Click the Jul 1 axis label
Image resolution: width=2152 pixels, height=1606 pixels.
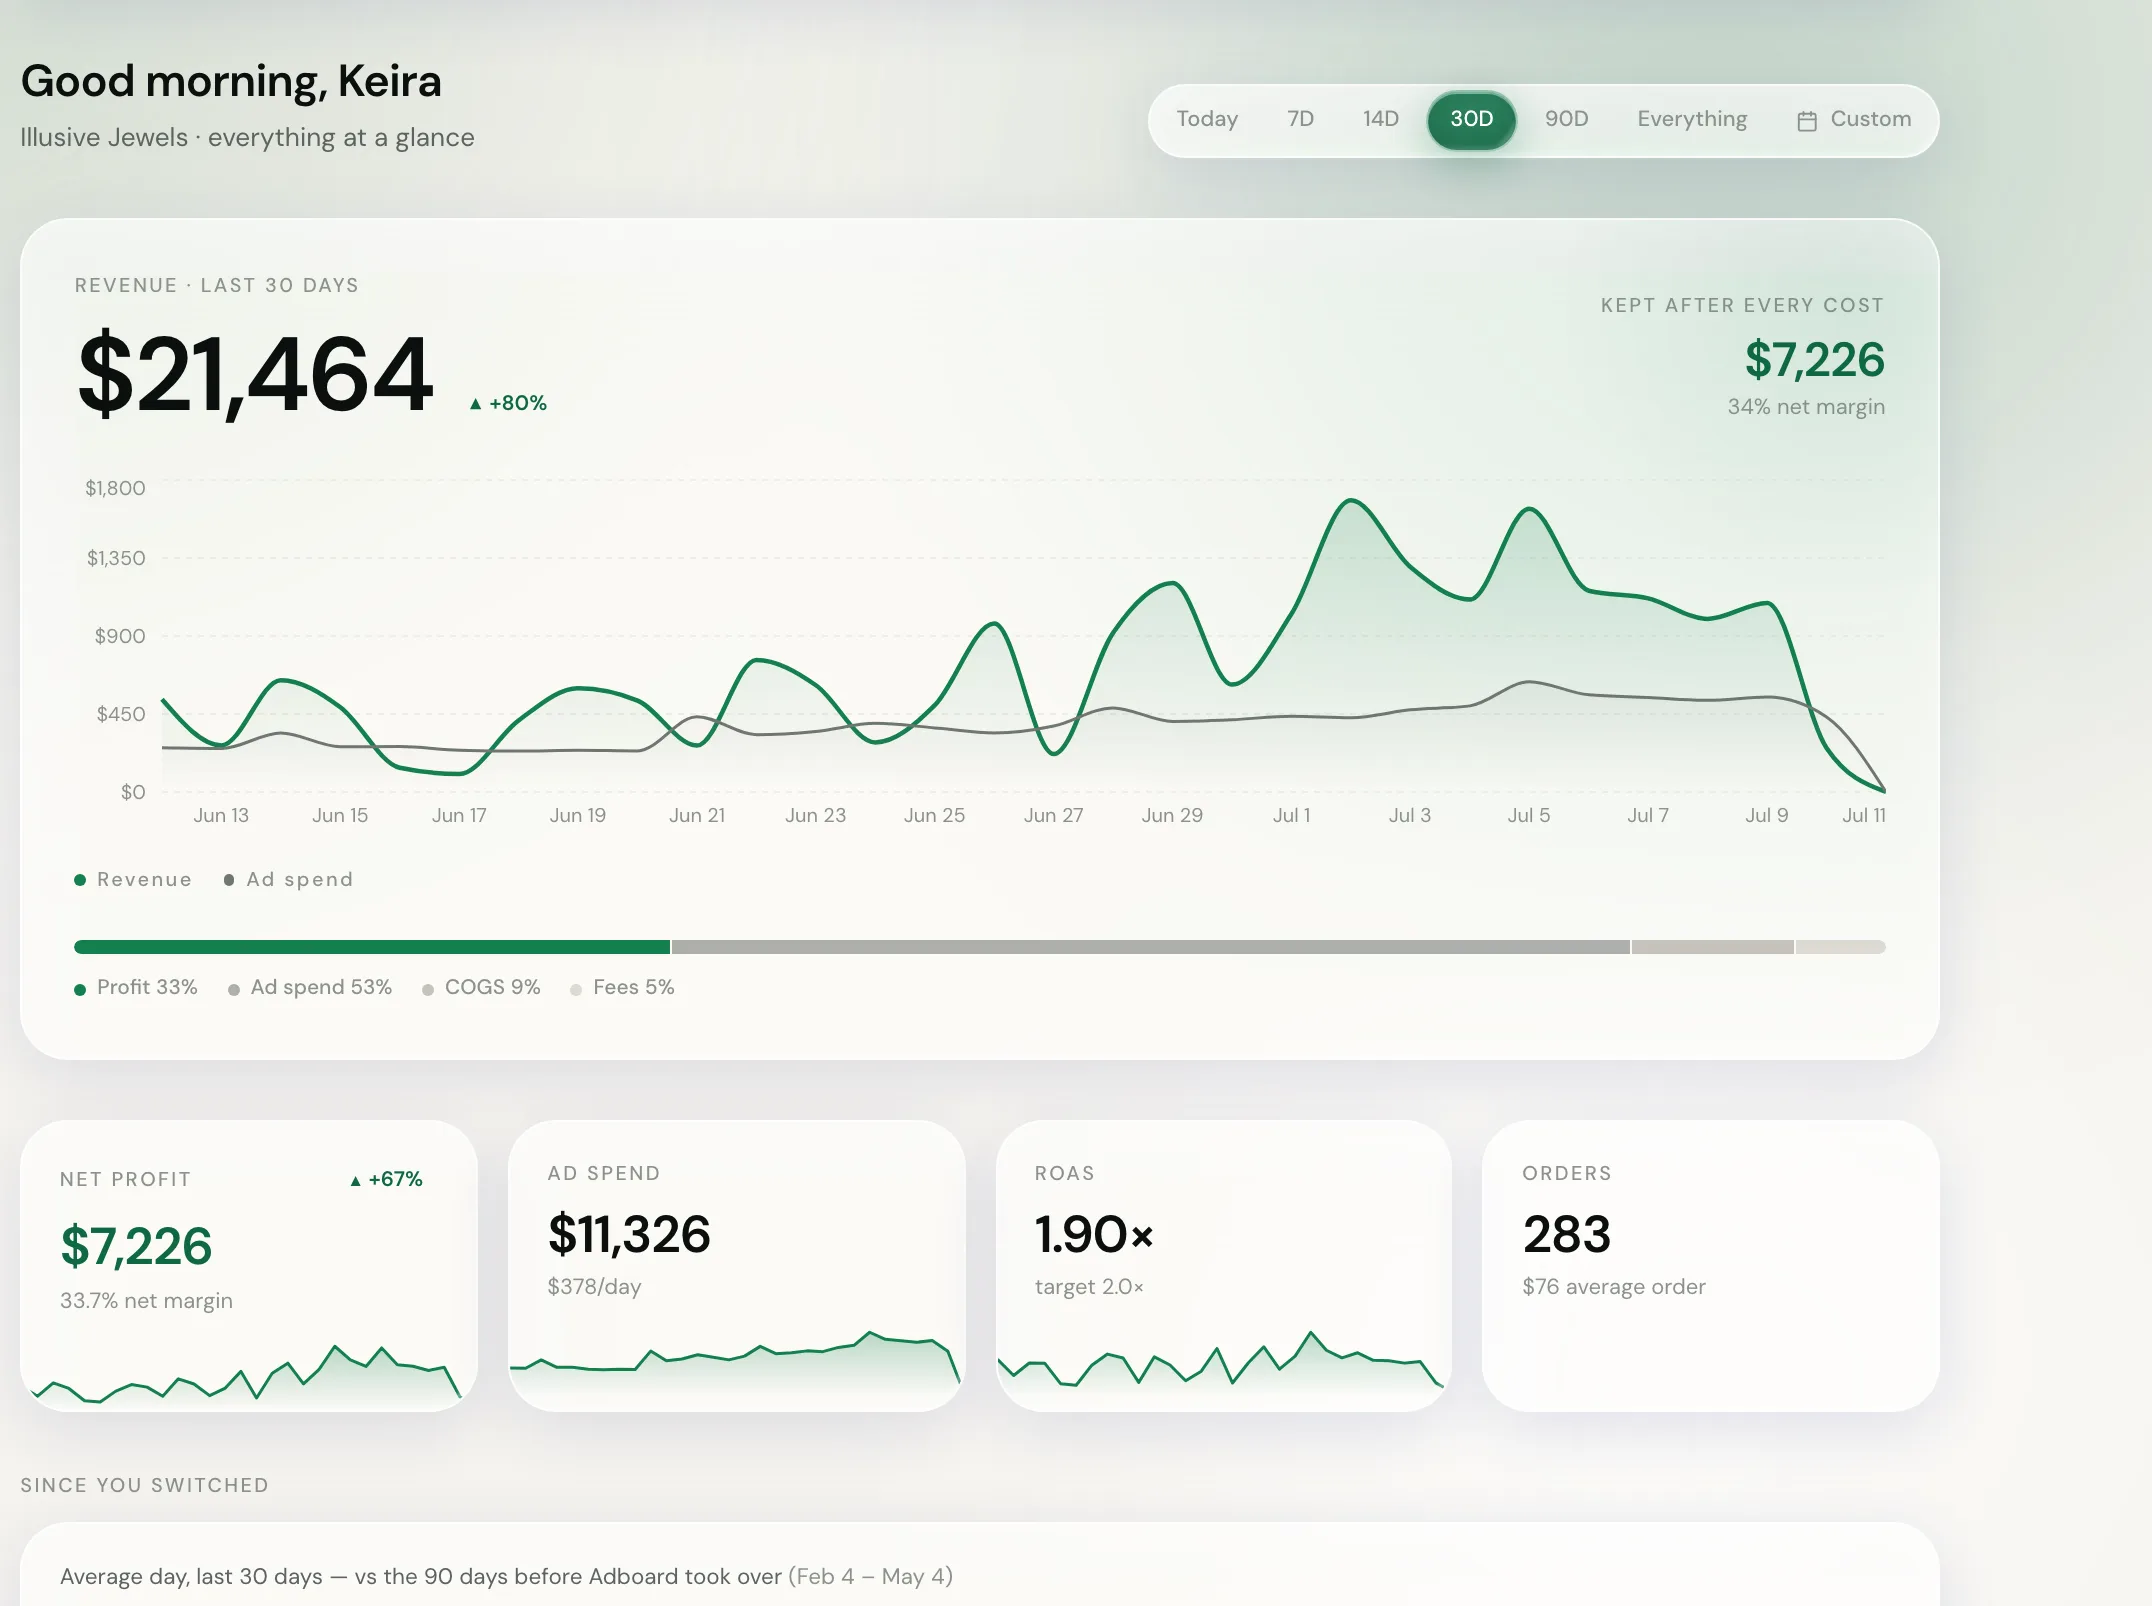click(x=1291, y=815)
